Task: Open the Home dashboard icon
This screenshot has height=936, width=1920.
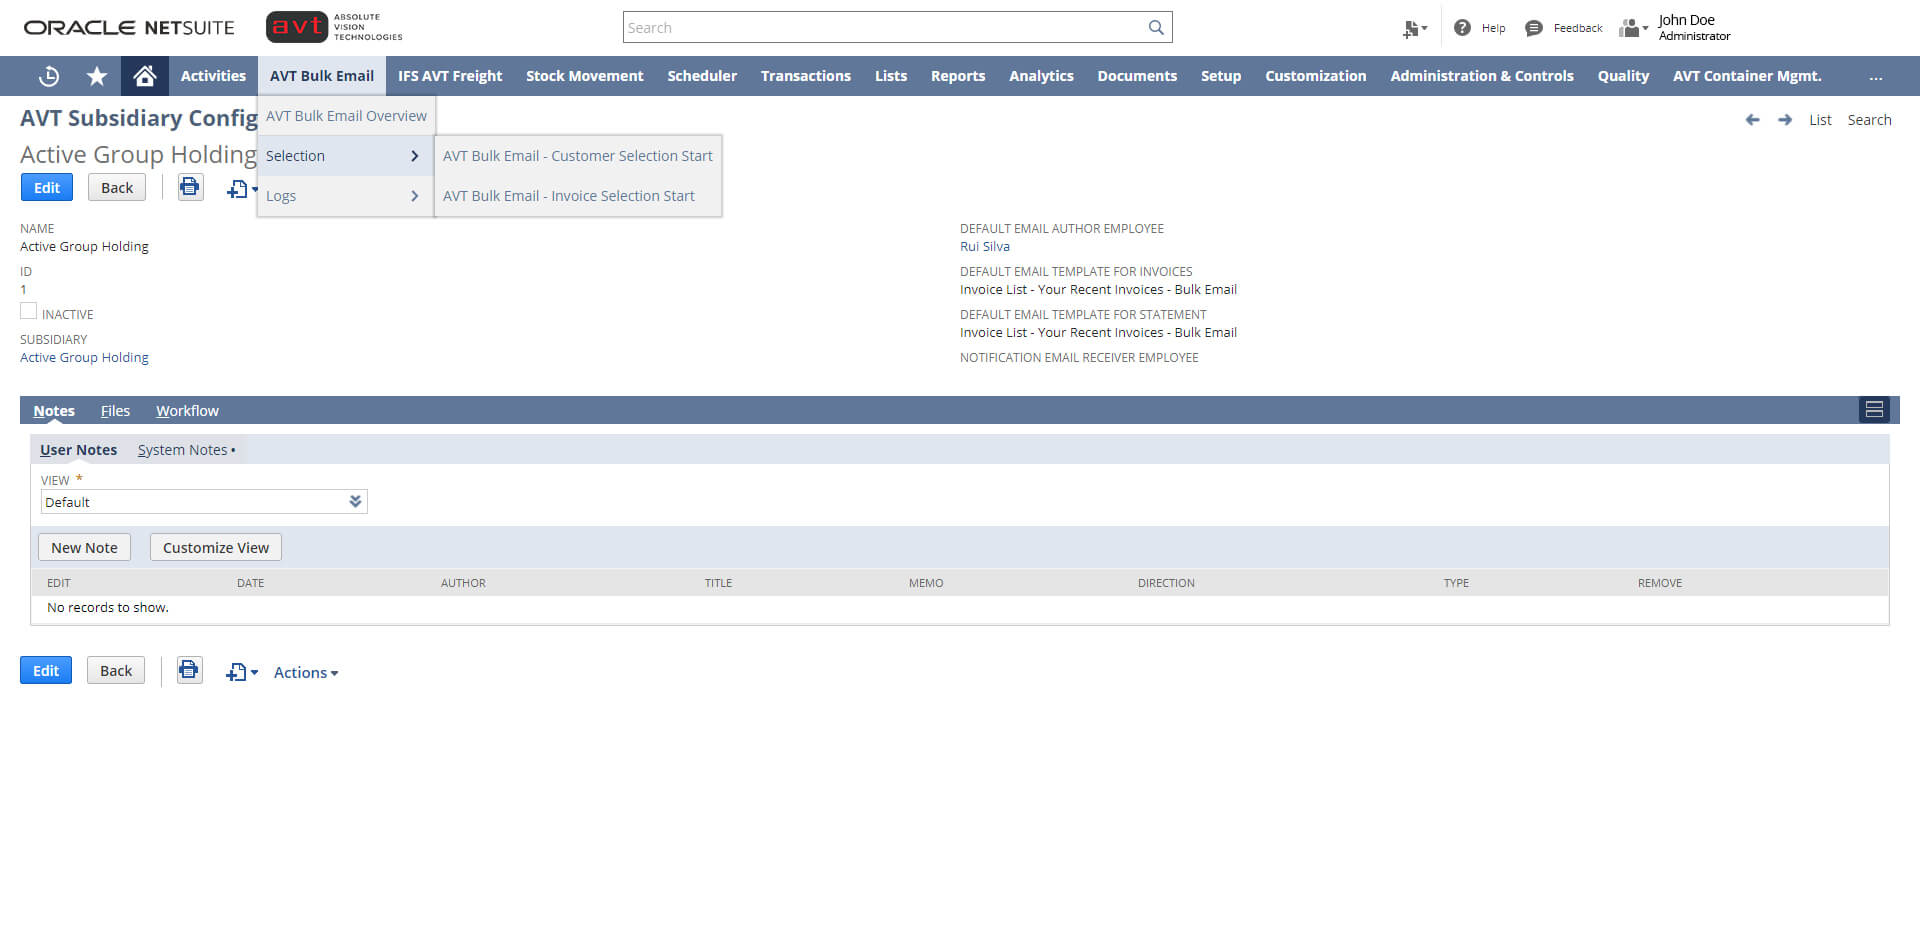Action: 144,76
